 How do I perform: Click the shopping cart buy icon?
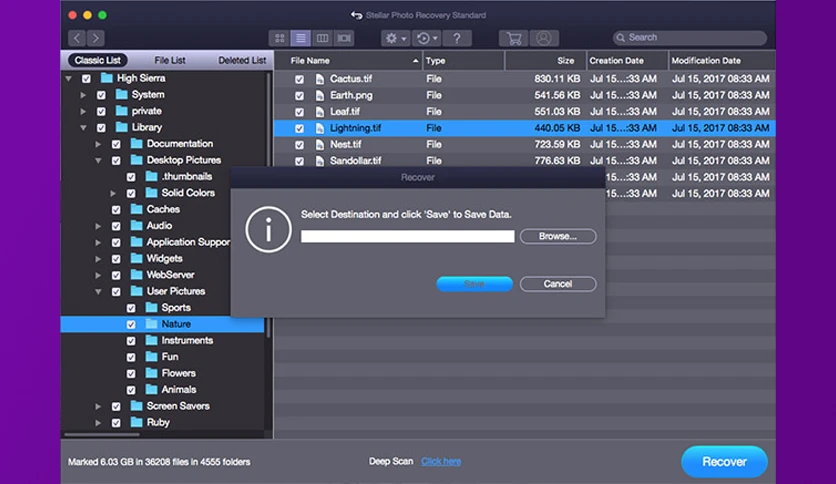[x=514, y=38]
